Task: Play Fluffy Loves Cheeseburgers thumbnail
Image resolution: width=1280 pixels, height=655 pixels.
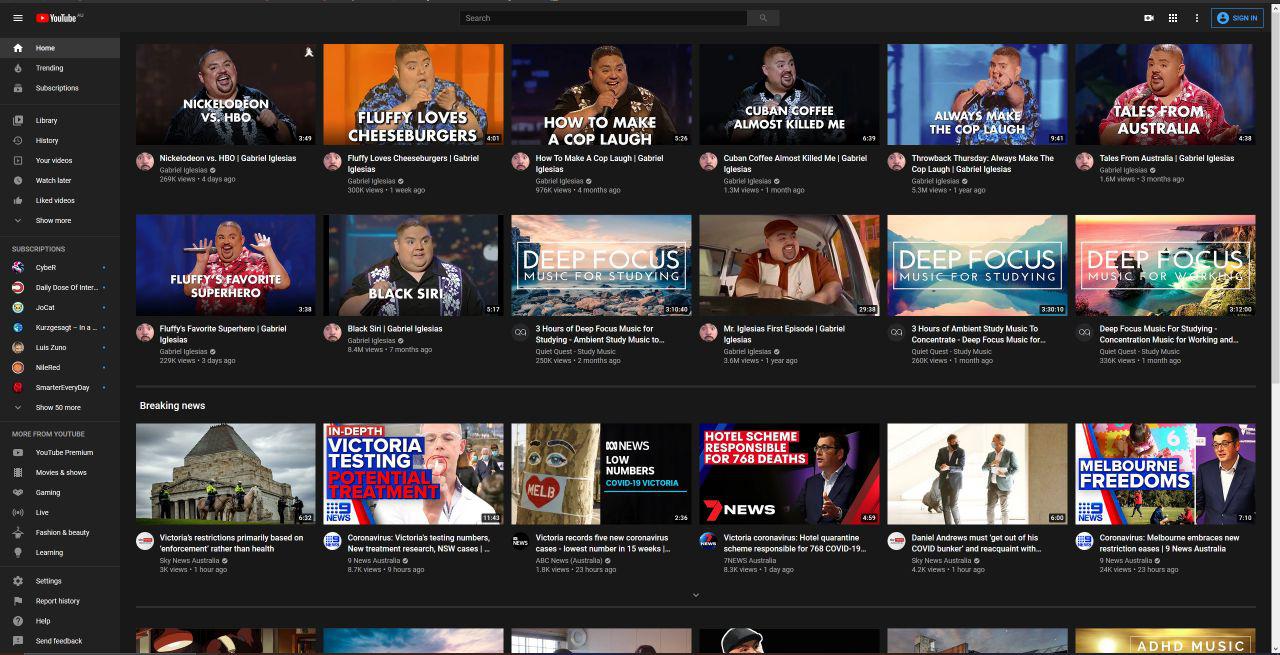Action: (x=413, y=94)
